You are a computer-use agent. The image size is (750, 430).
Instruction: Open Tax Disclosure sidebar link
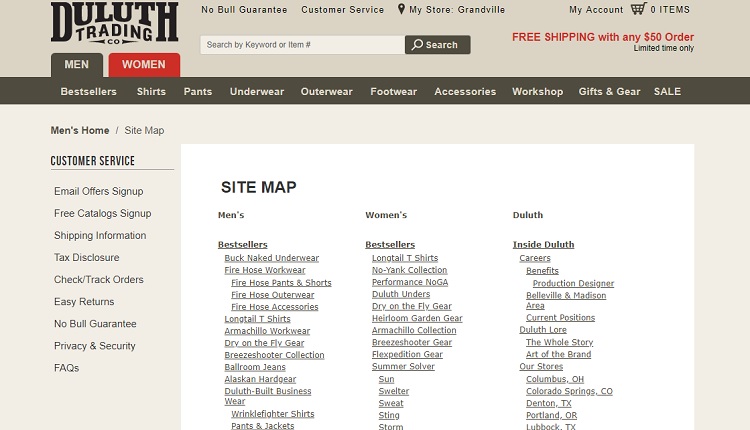pyautogui.click(x=87, y=257)
